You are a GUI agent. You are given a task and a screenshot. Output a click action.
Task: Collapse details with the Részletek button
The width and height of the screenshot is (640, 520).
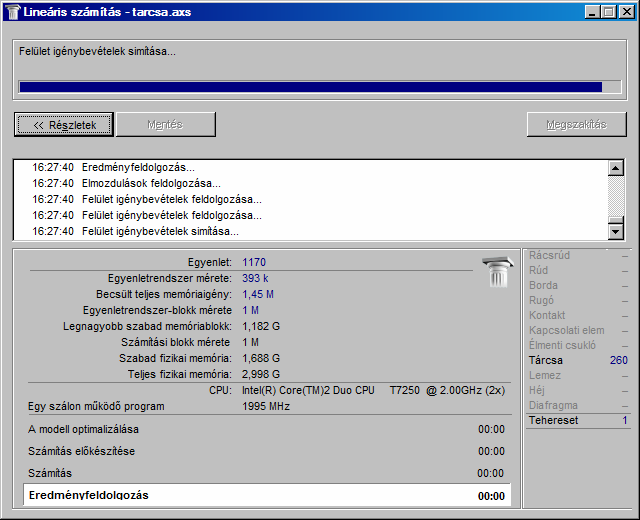(x=64, y=124)
